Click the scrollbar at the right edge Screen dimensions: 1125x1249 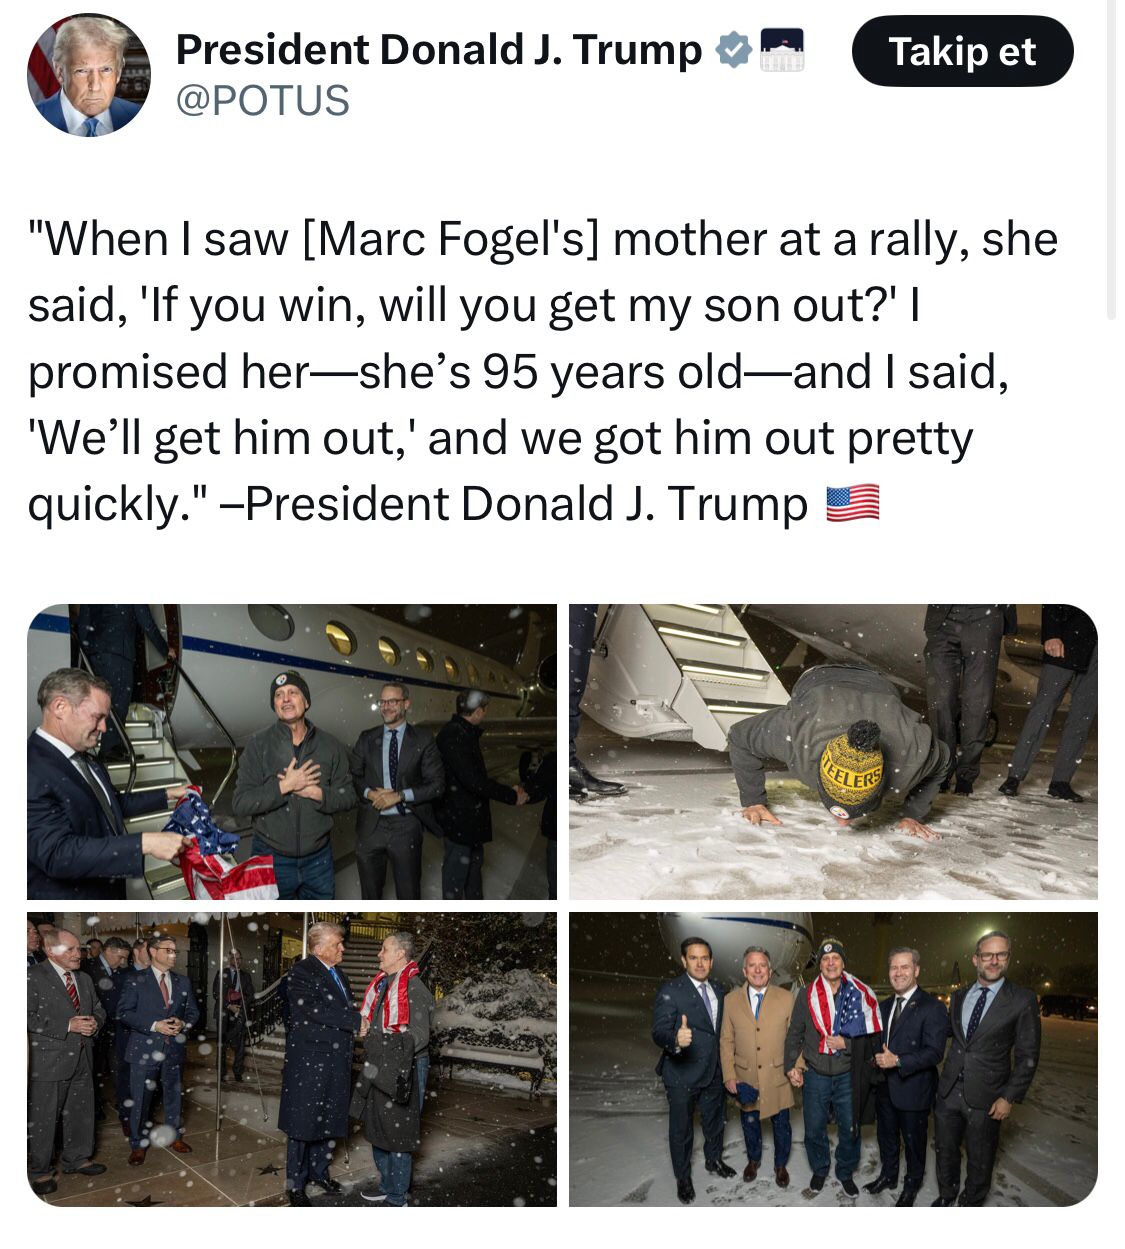[x=1111, y=160]
